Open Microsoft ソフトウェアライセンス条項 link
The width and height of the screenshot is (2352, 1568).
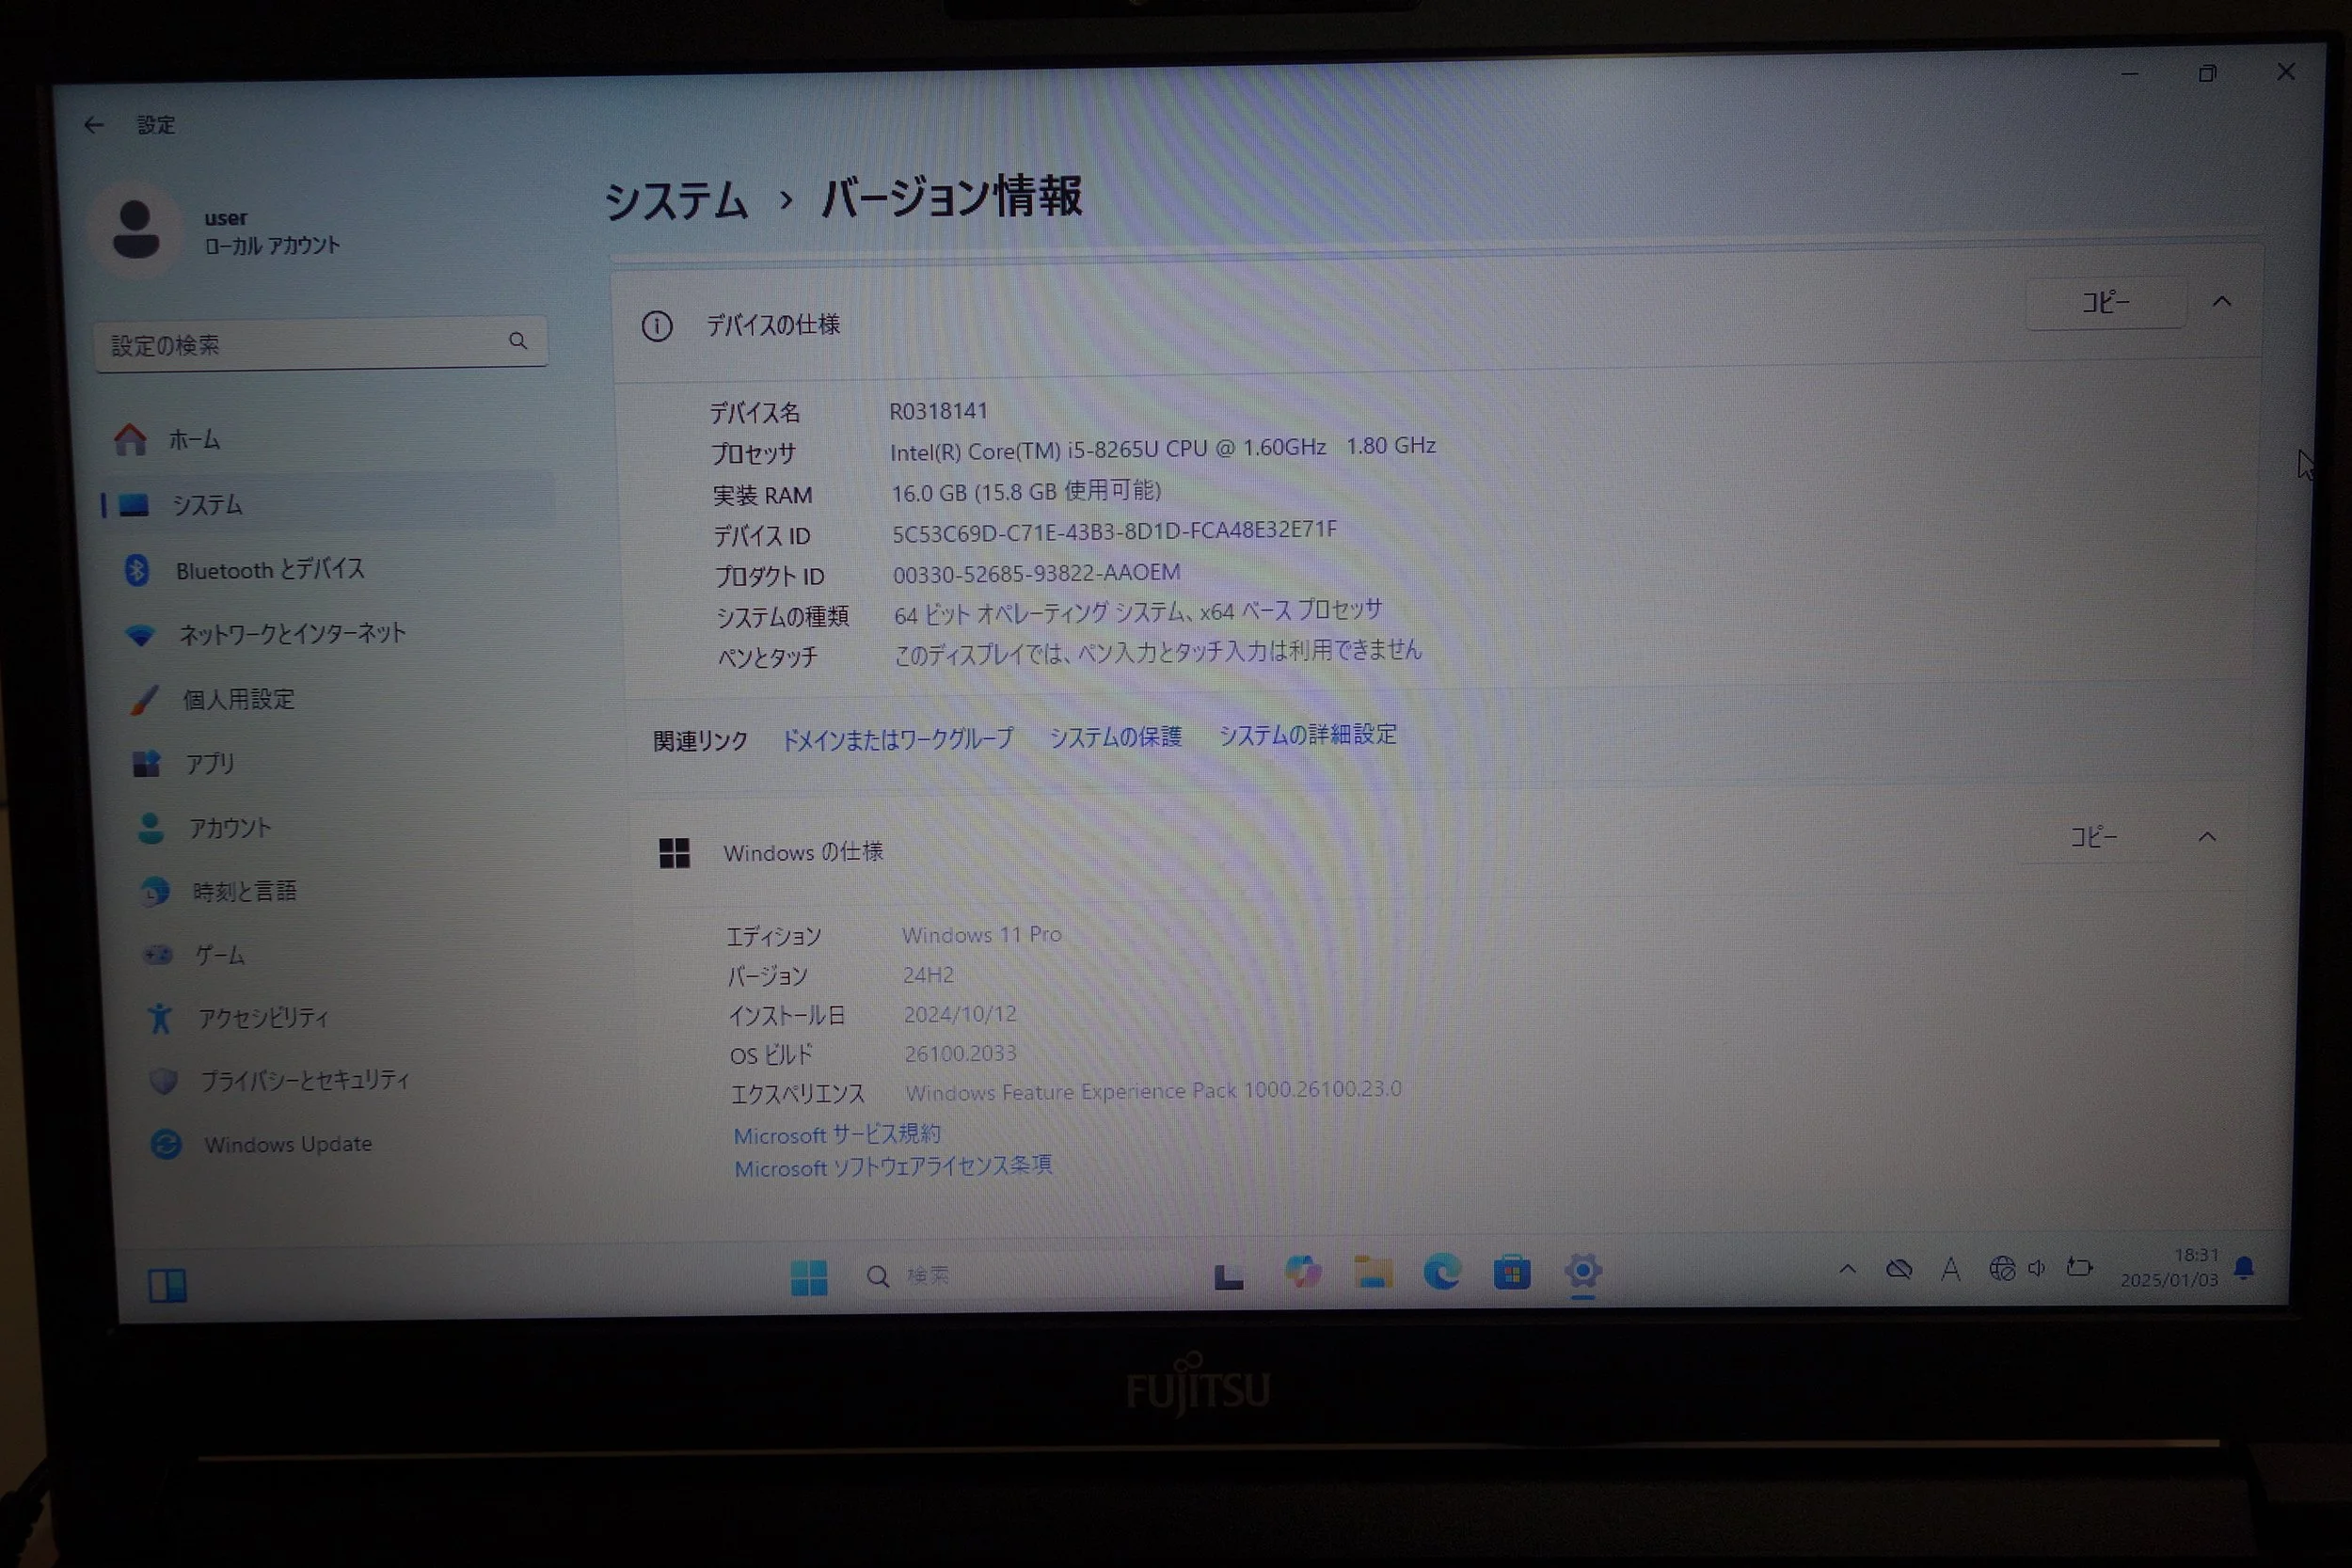coord(892,1167)
